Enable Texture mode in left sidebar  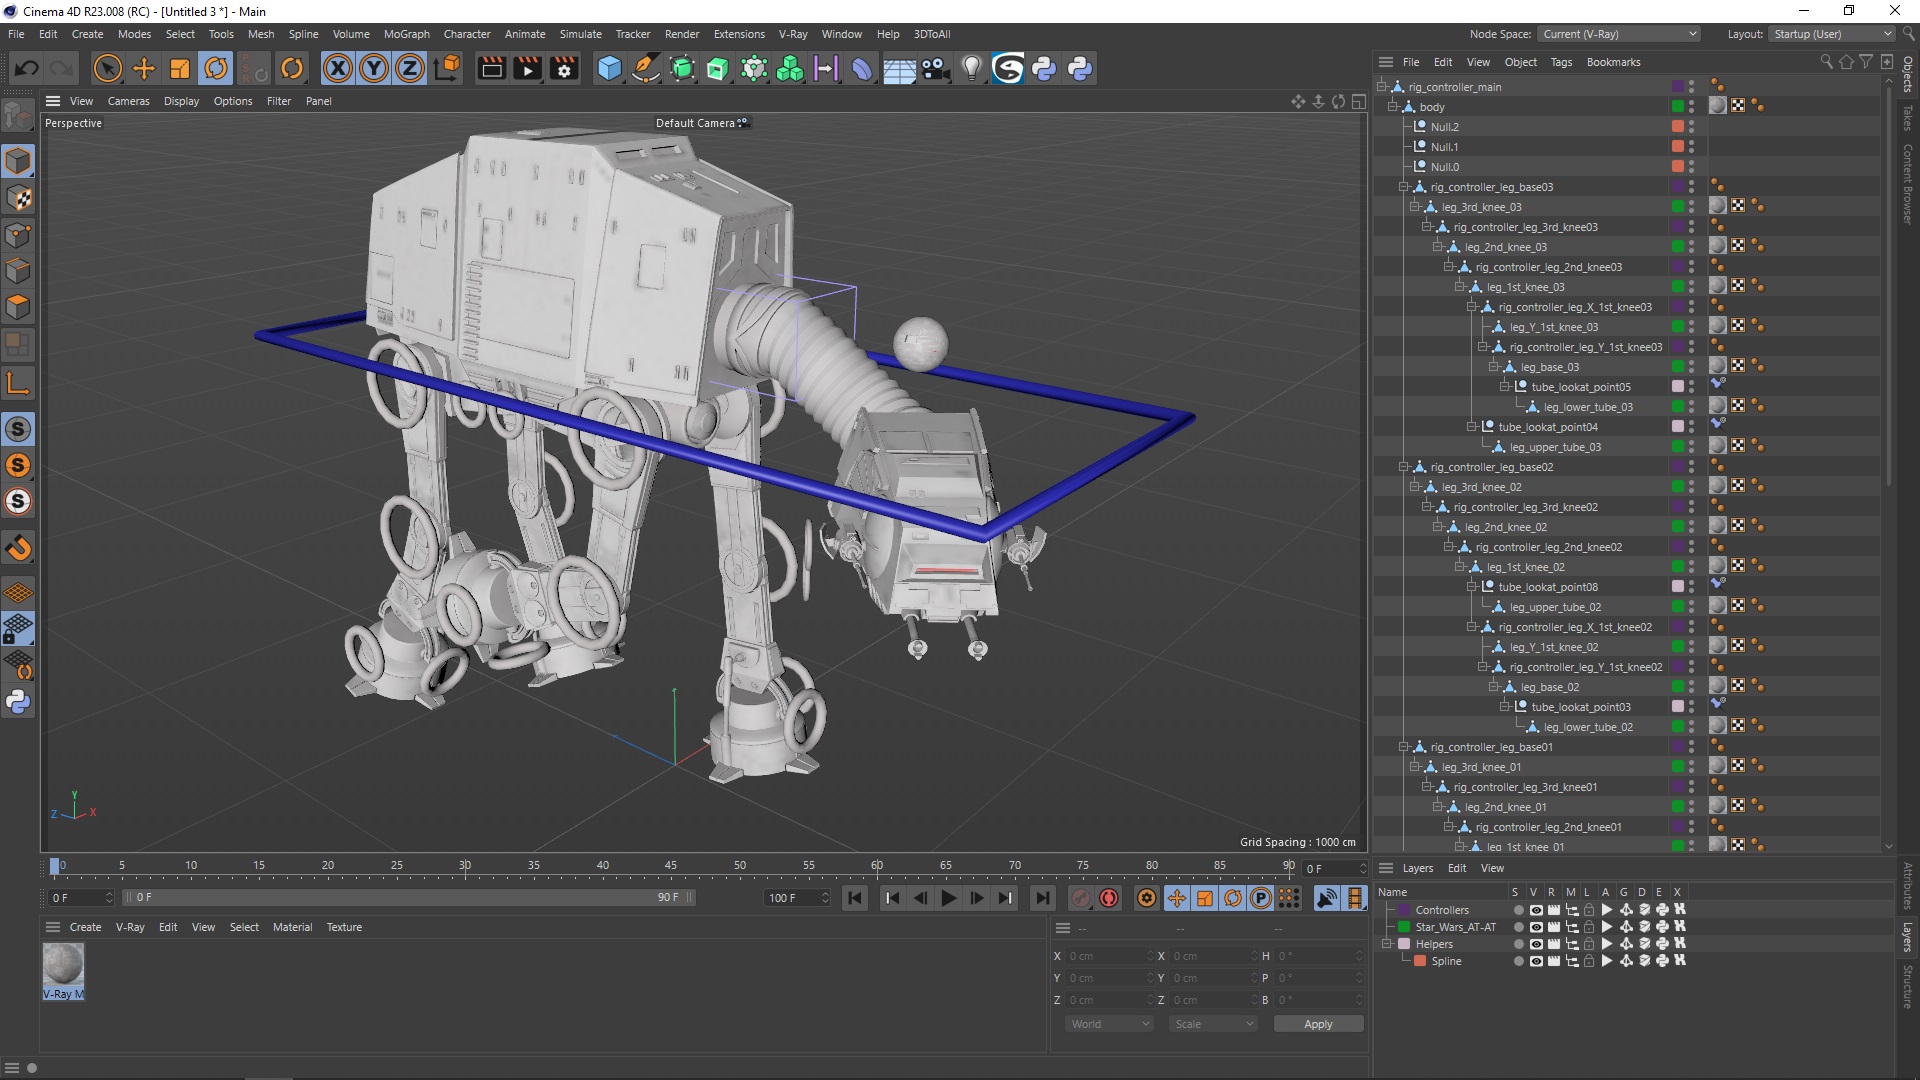(x=18, y=198)
